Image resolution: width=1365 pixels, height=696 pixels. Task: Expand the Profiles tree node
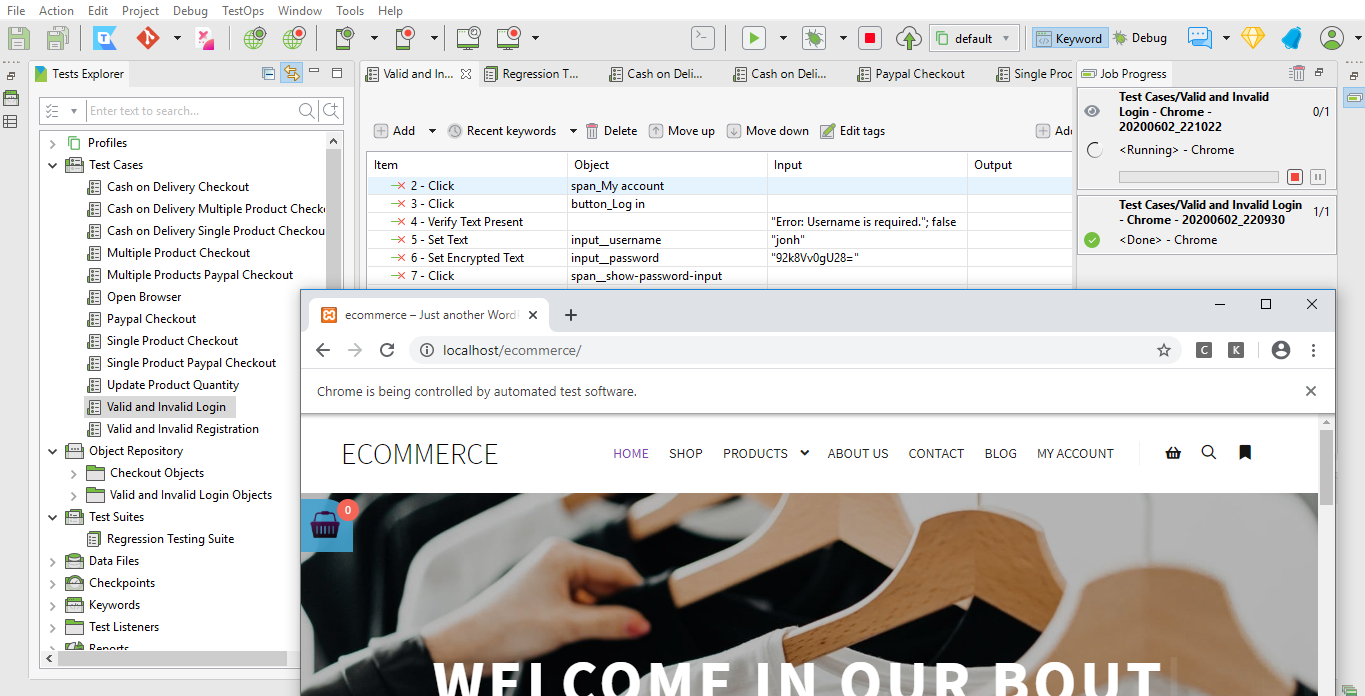coord(53,143)
